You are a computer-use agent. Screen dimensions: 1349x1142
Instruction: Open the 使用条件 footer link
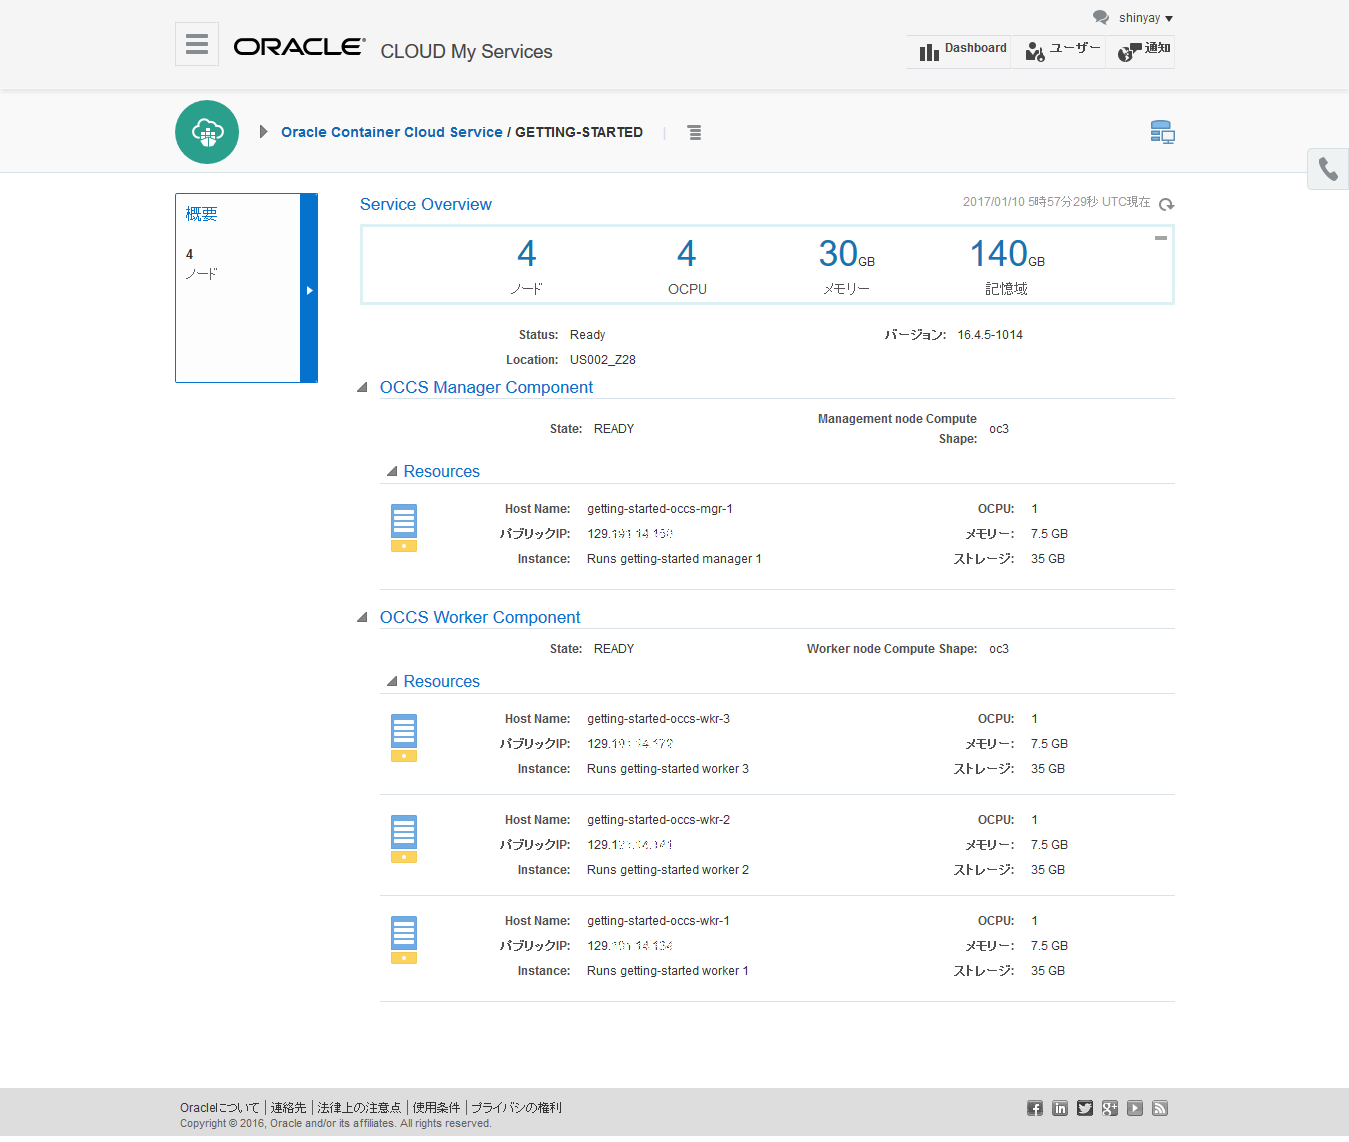(436, 1108)
